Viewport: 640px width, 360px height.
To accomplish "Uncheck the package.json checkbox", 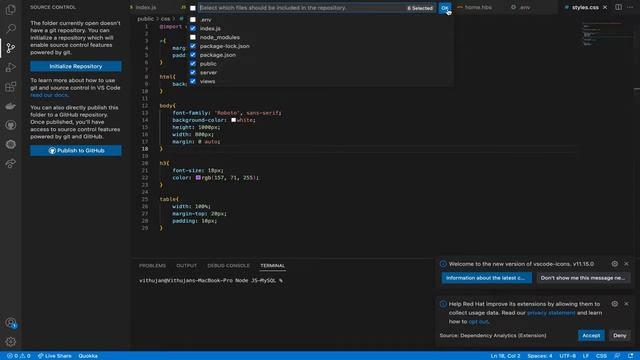I will click(193, 55).
